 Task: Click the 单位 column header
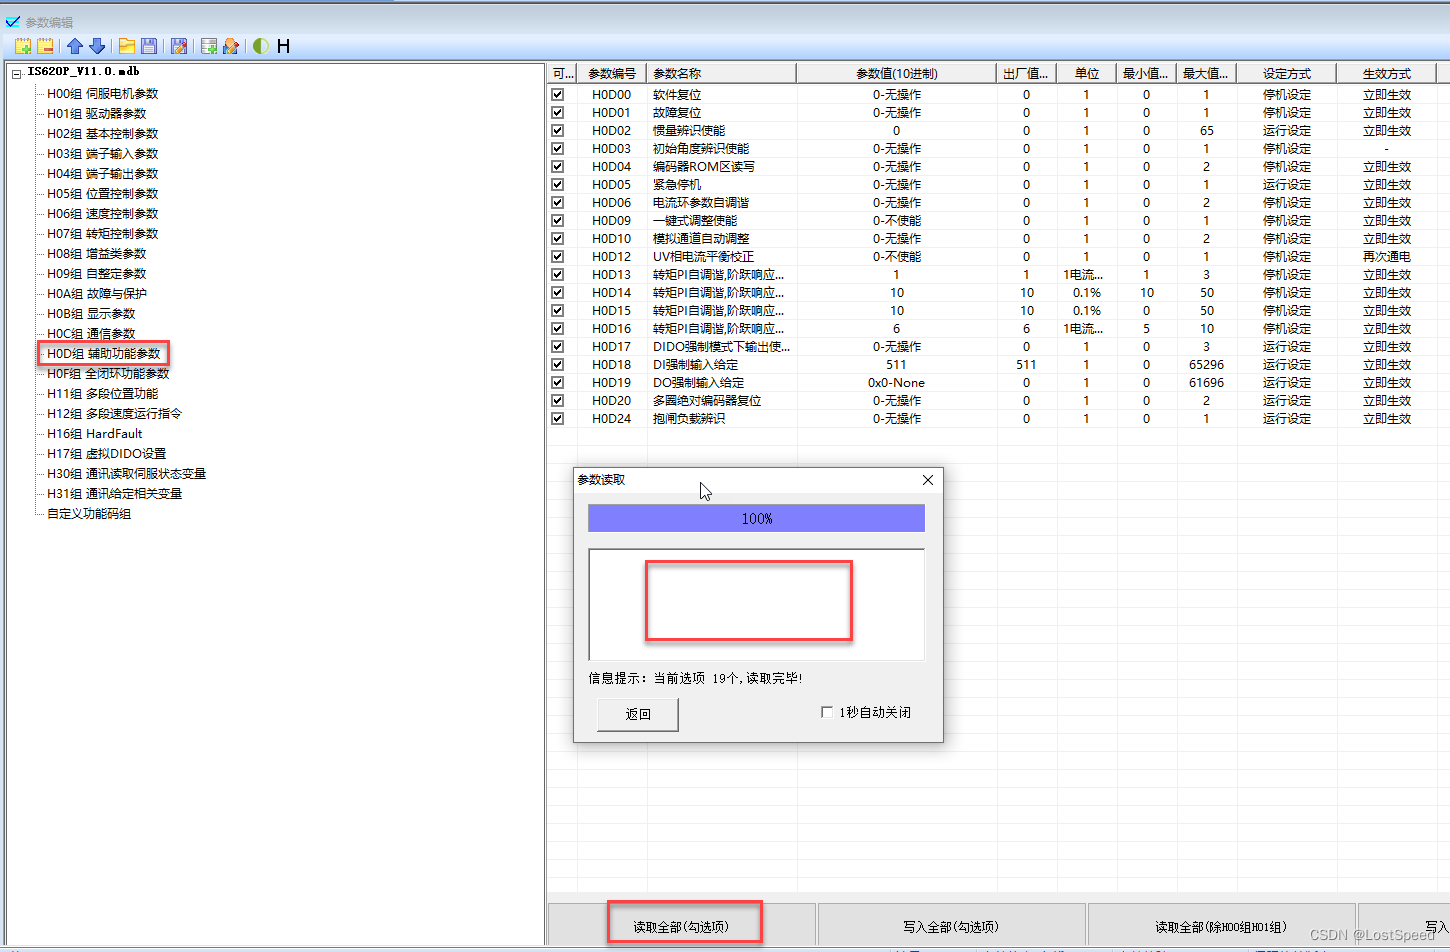1087,73
